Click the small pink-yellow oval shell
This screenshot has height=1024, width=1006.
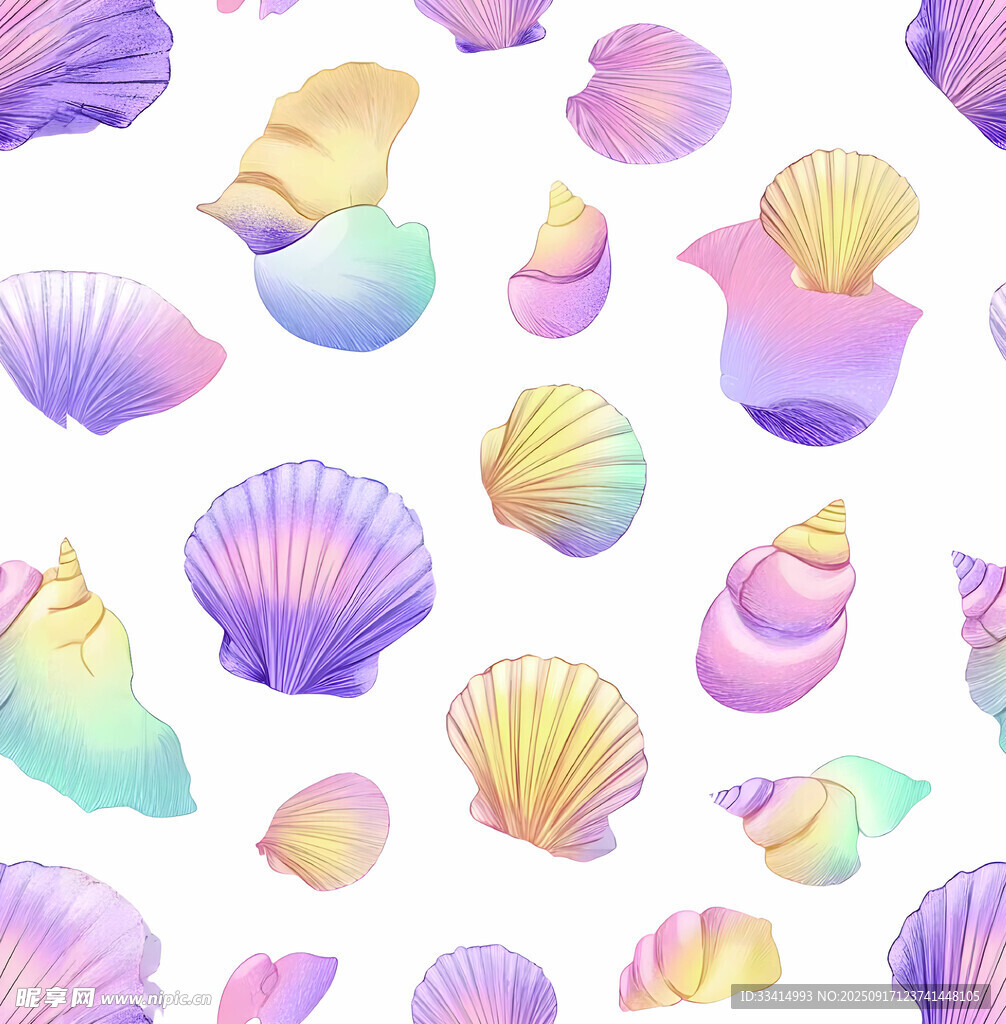pyautogui.click(x=325, y=830)
